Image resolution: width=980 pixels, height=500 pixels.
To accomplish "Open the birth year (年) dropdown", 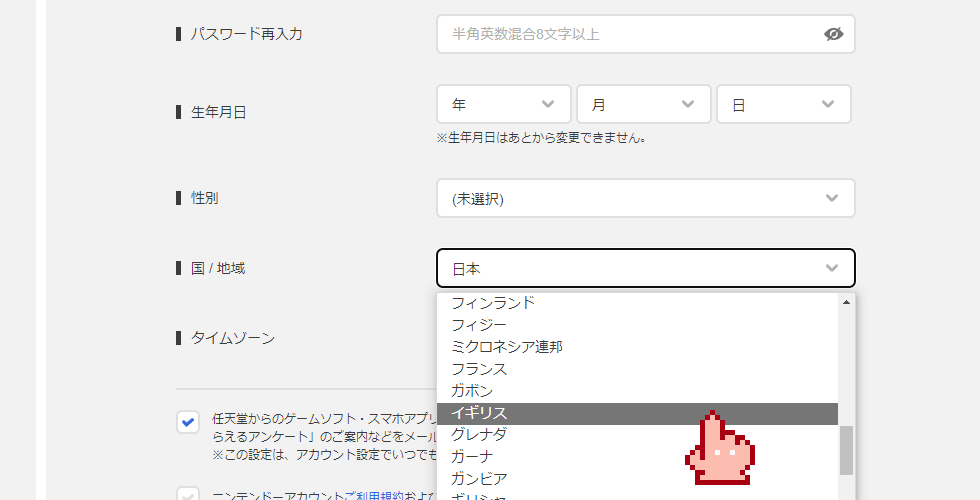I will (x=503, y=104).
